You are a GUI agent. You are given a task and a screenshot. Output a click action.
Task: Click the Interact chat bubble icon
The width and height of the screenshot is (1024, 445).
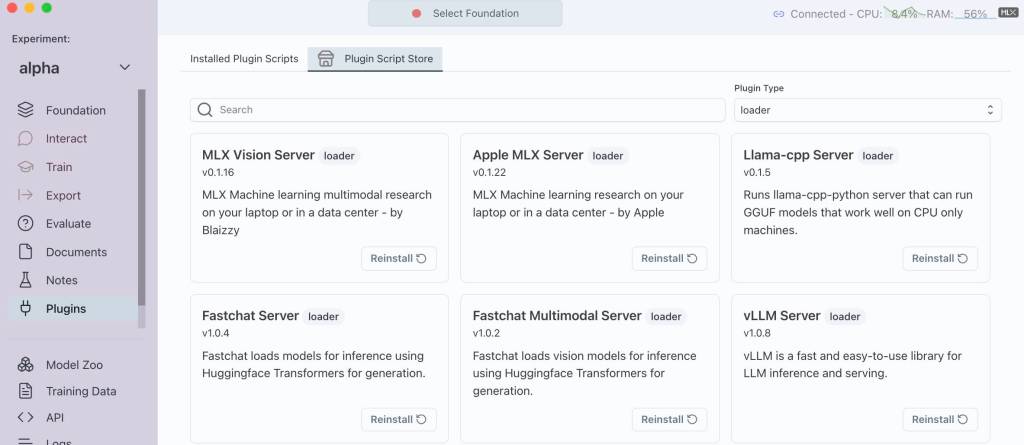coord(26,138)
